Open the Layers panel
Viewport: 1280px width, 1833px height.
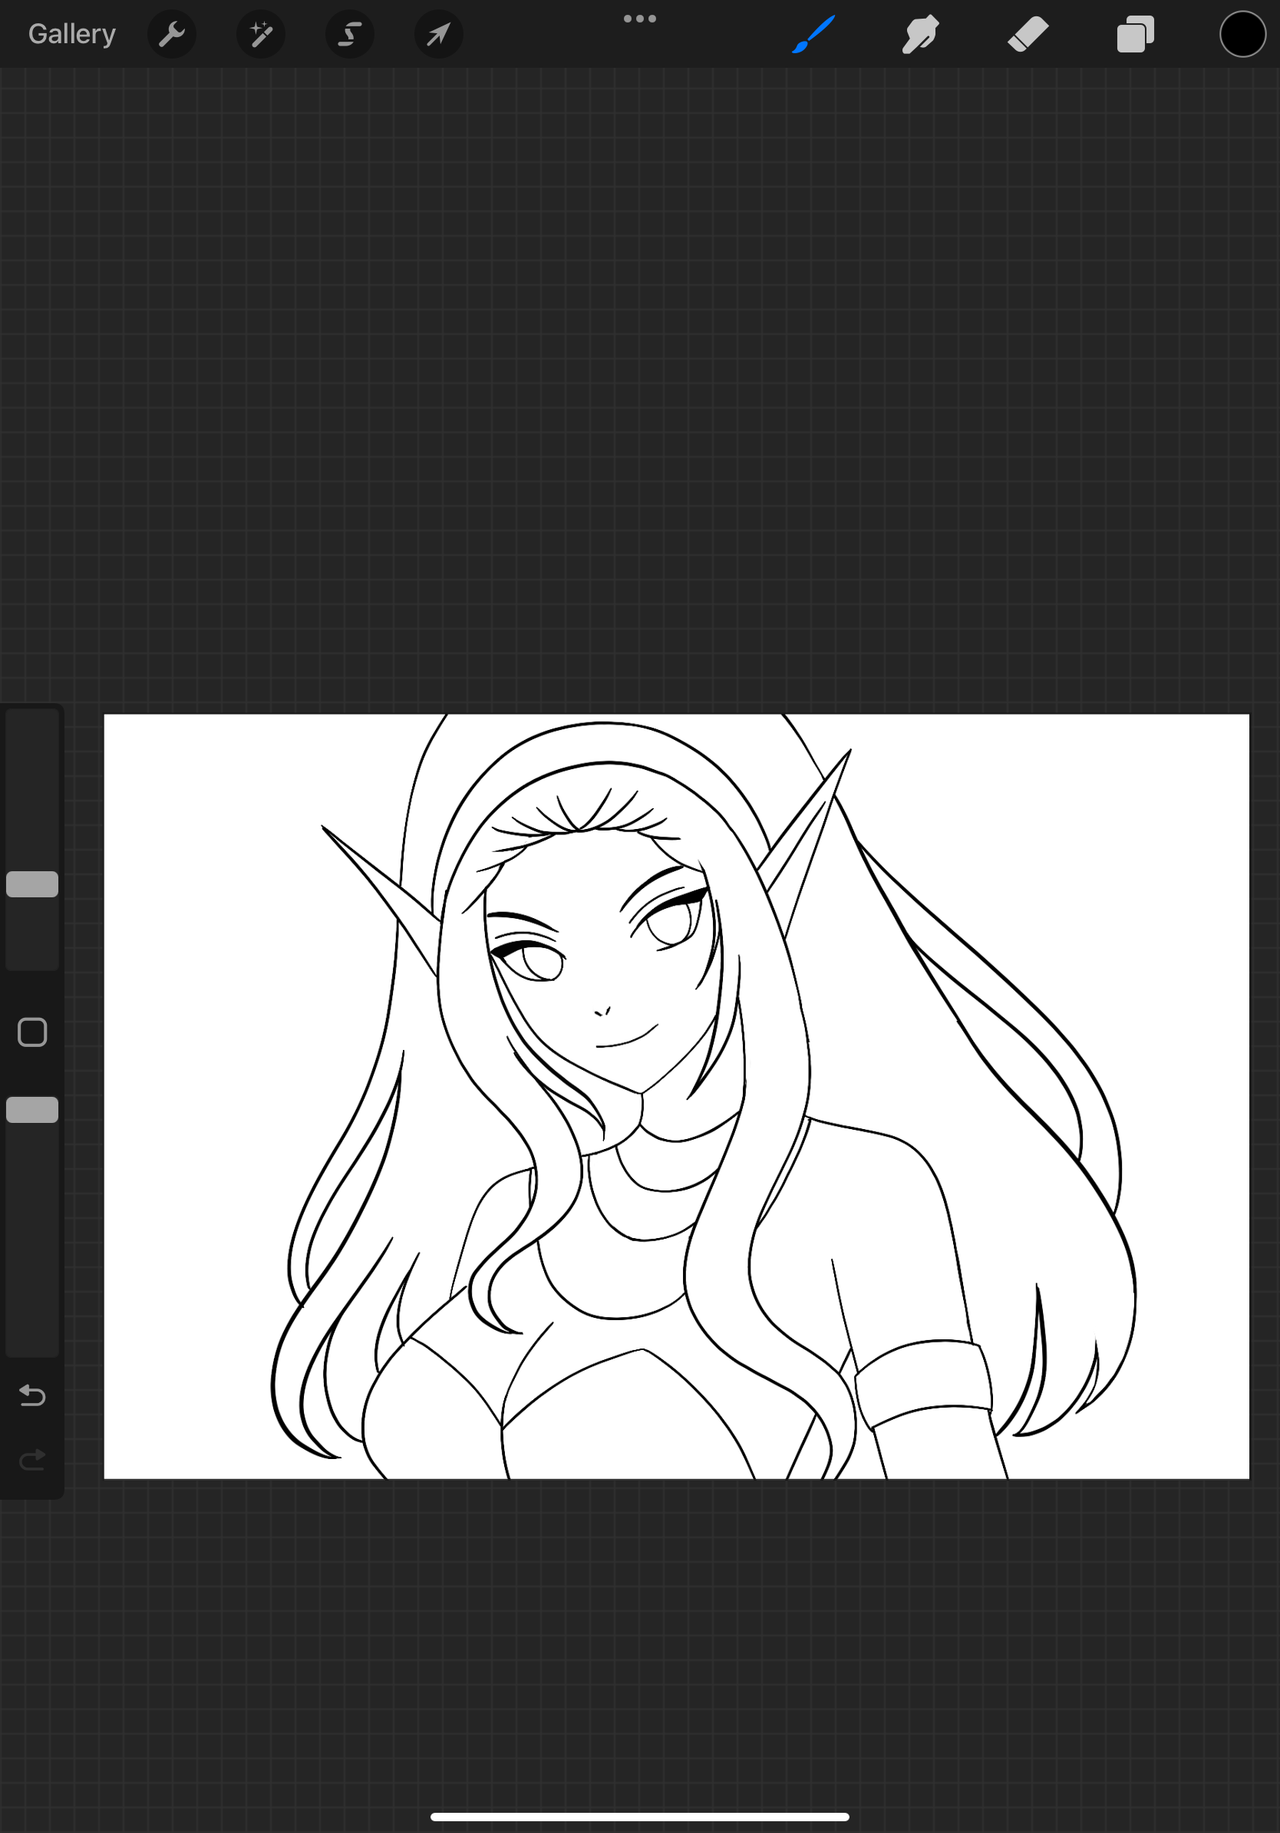click(x=1136, y=35)
